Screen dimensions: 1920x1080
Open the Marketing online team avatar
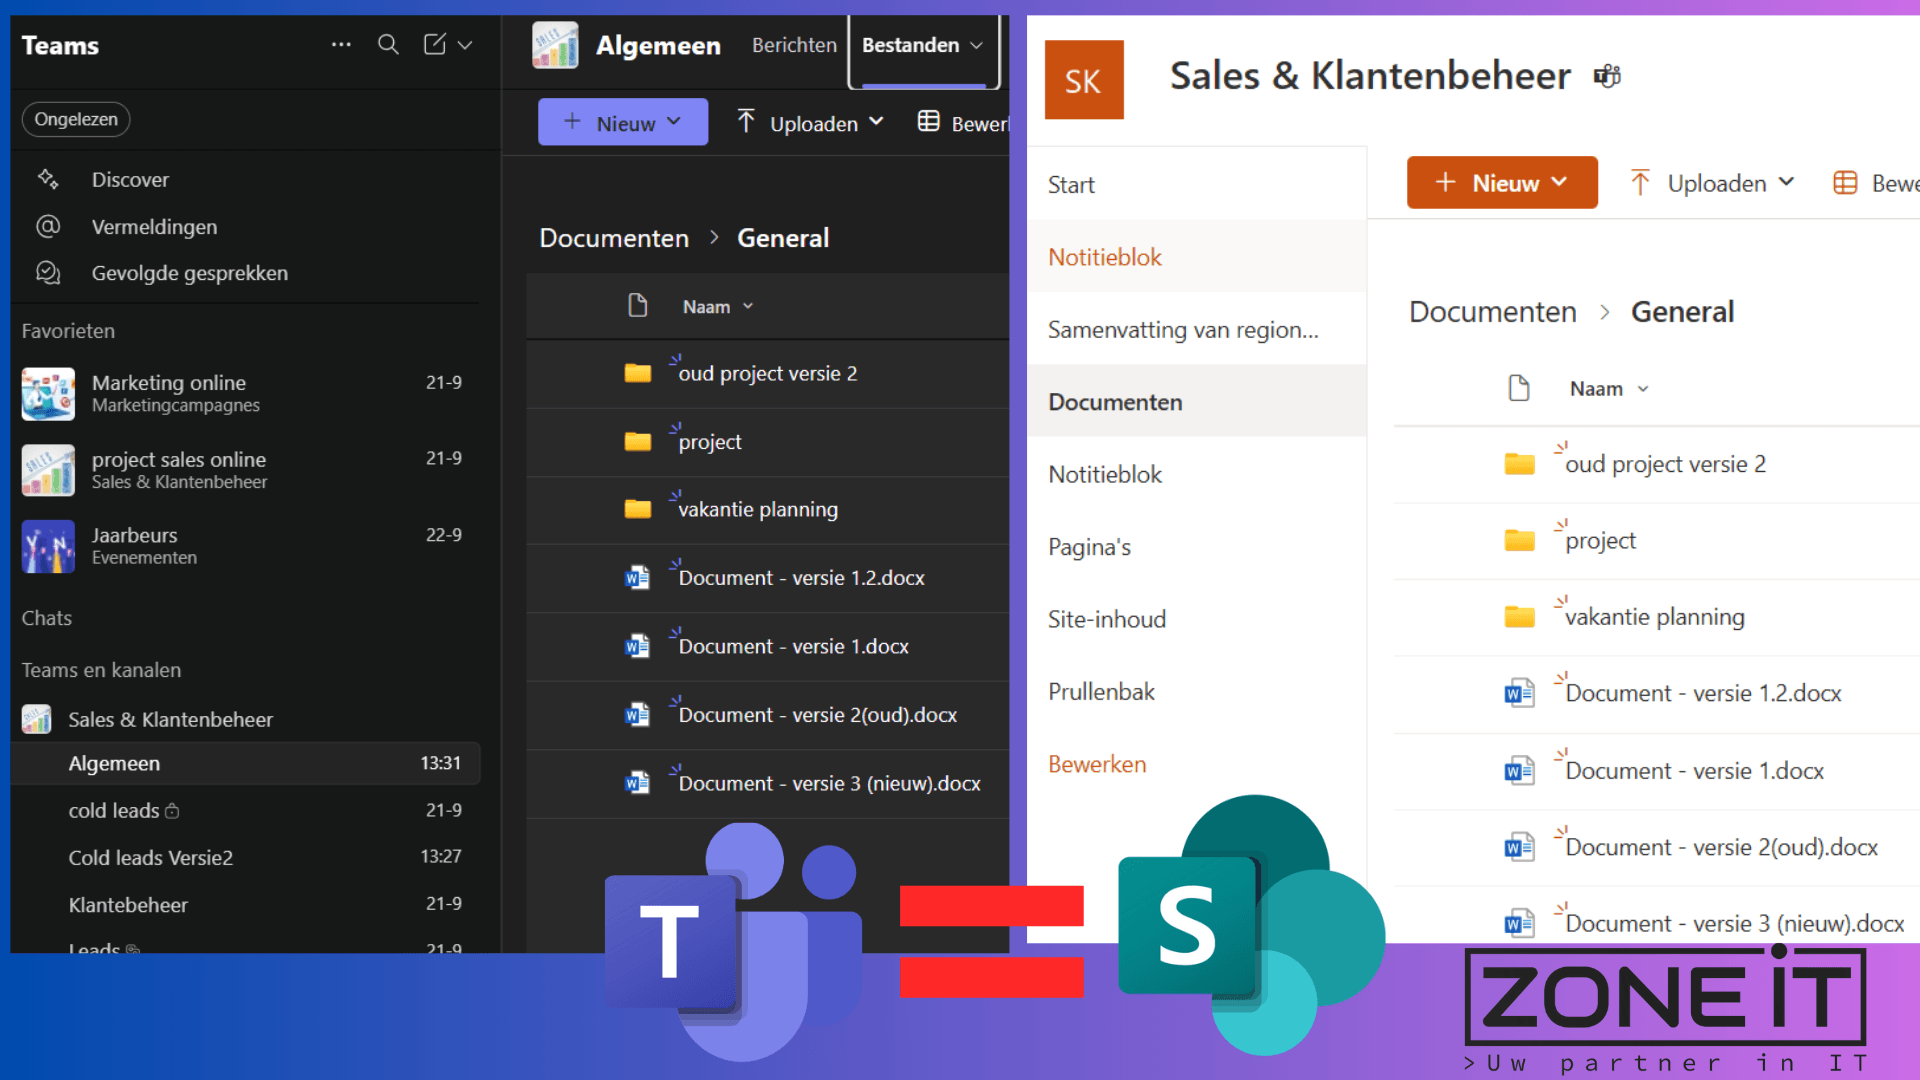coord(47,394)
